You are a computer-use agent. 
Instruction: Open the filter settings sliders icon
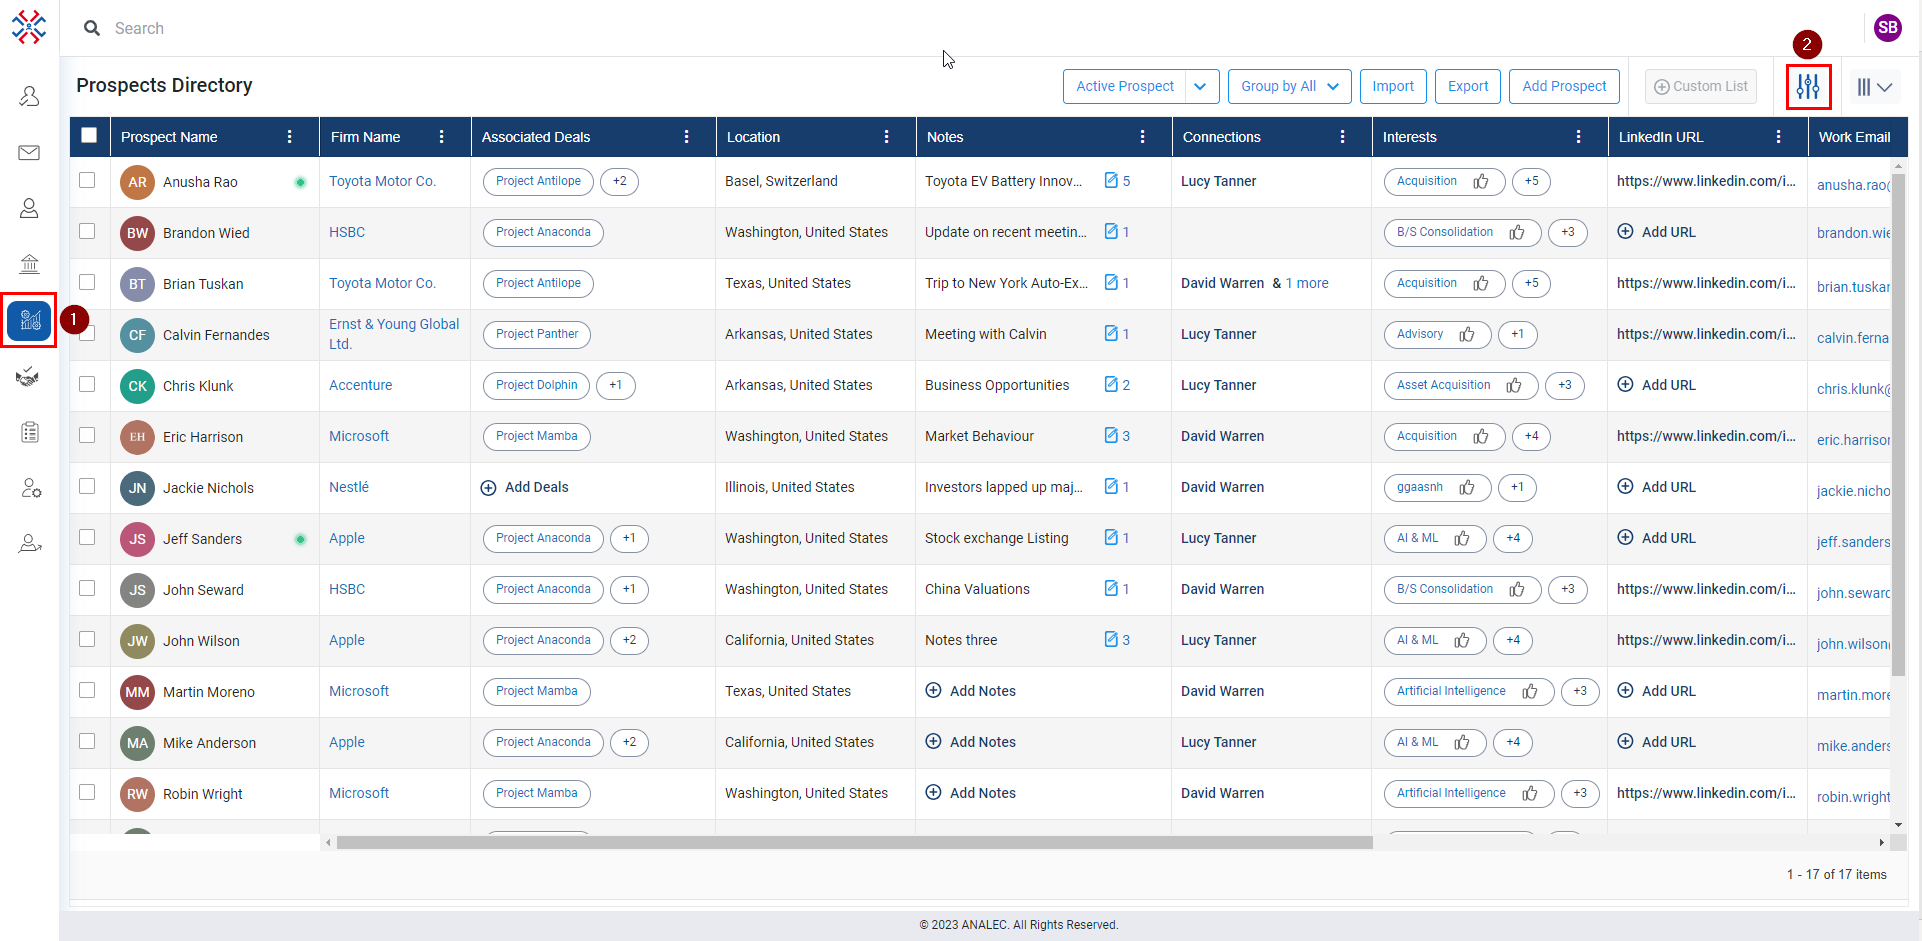click(x=1808, y=87)
